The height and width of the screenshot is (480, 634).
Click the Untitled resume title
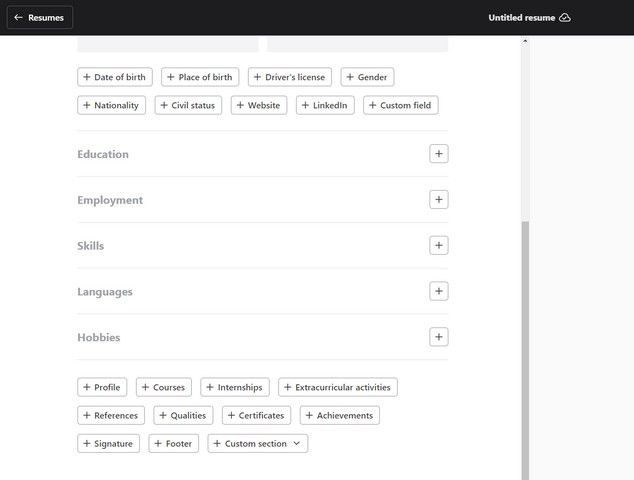point(521,17)
